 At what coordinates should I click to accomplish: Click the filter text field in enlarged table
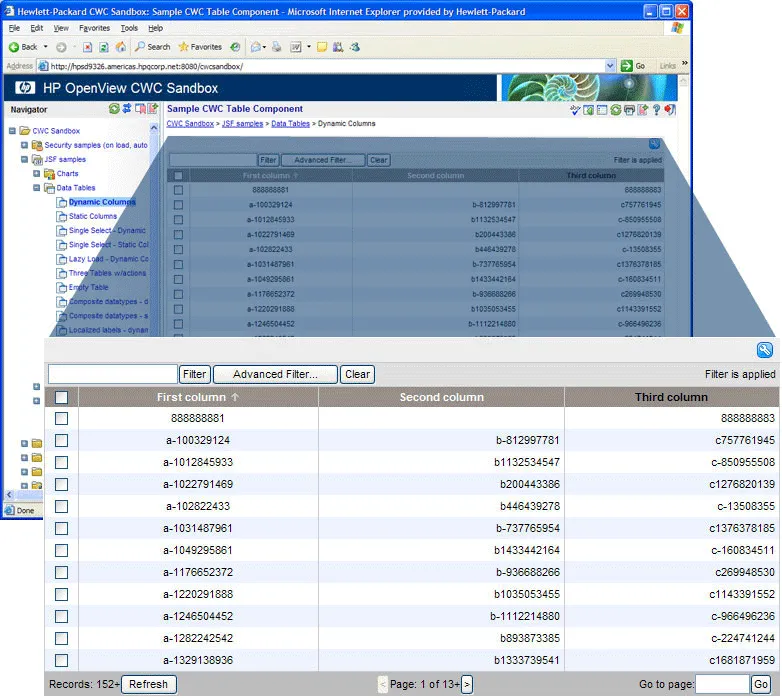(113, 374)
